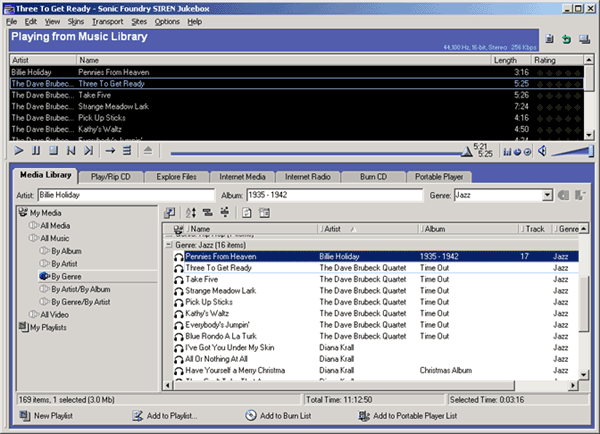Screen dimensions: 600x434
Task: Open the Options menu
Action: (167, 22)
